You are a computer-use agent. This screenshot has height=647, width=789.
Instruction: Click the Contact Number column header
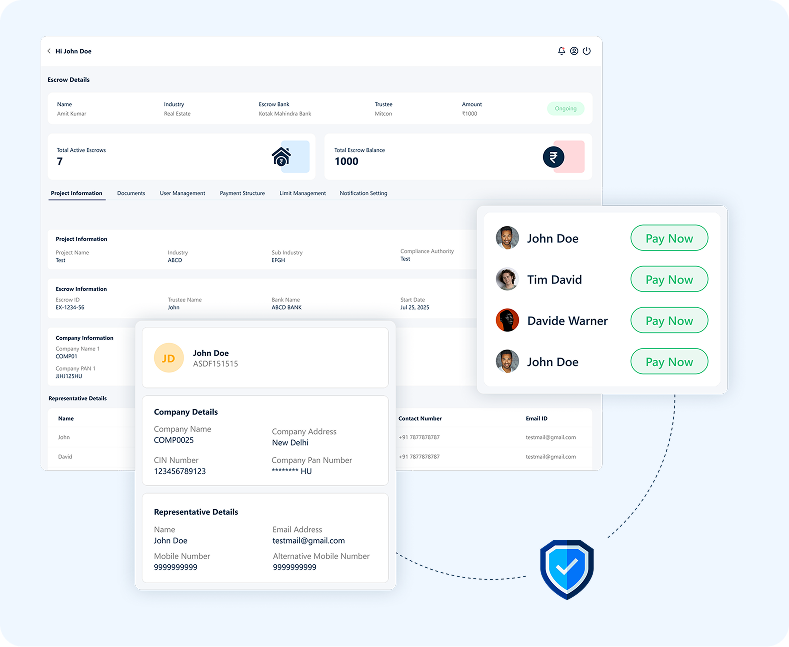420,419
